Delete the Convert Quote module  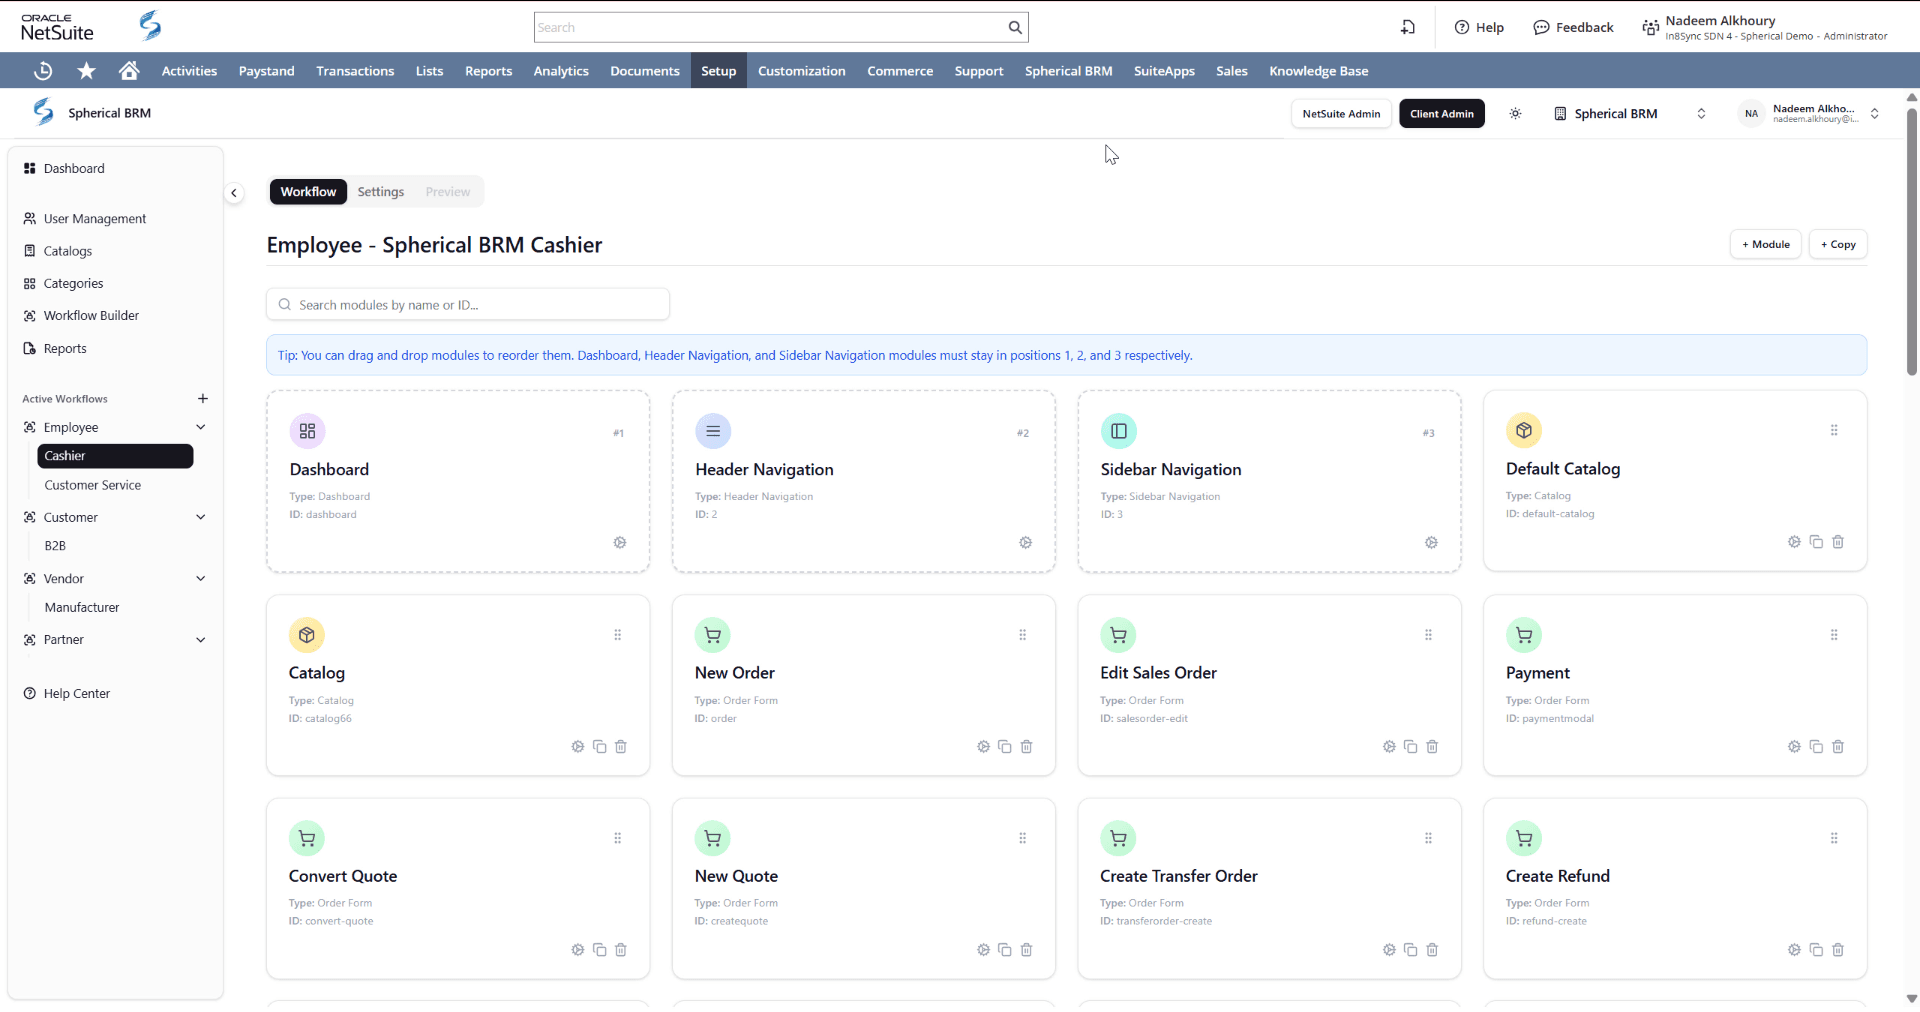621,950
